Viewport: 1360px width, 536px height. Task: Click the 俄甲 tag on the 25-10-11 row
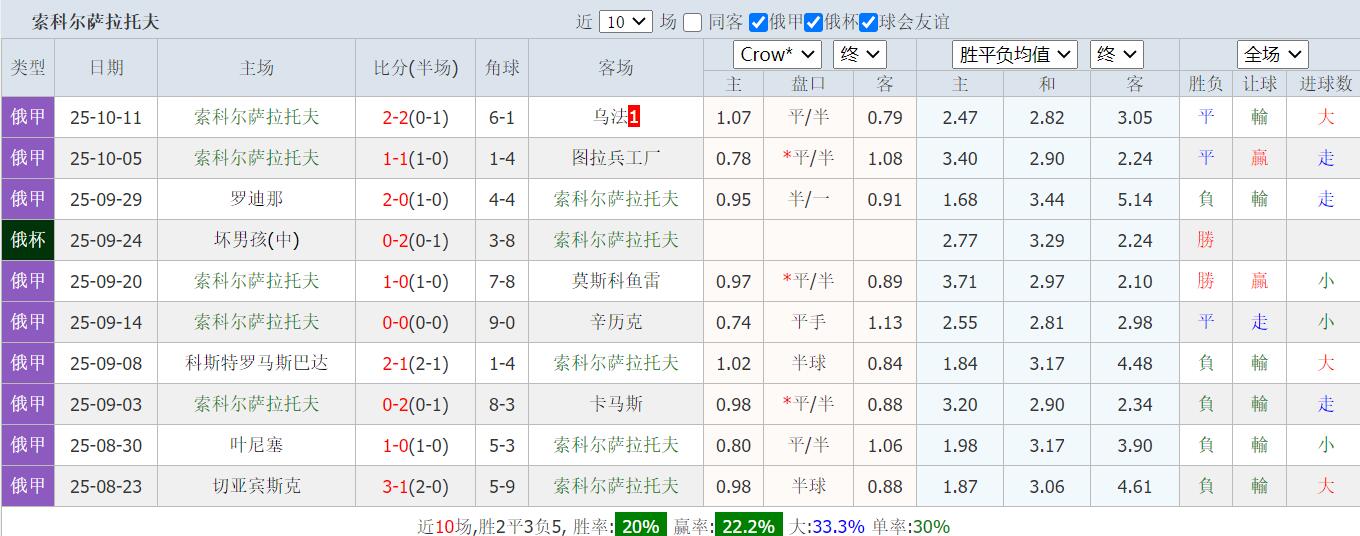coord(28,117)
